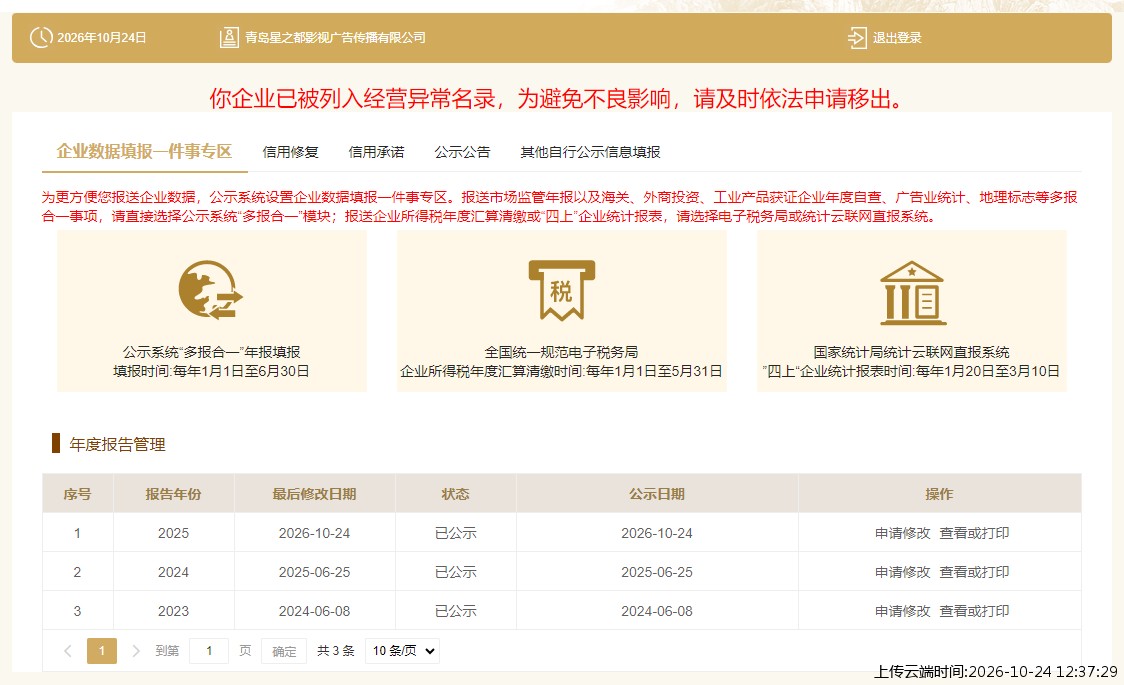Image resolution: width=1124 pixels, height=685 pixels.
Task: Open the 信用承诺 tab
Action: [x=376, y=152]
